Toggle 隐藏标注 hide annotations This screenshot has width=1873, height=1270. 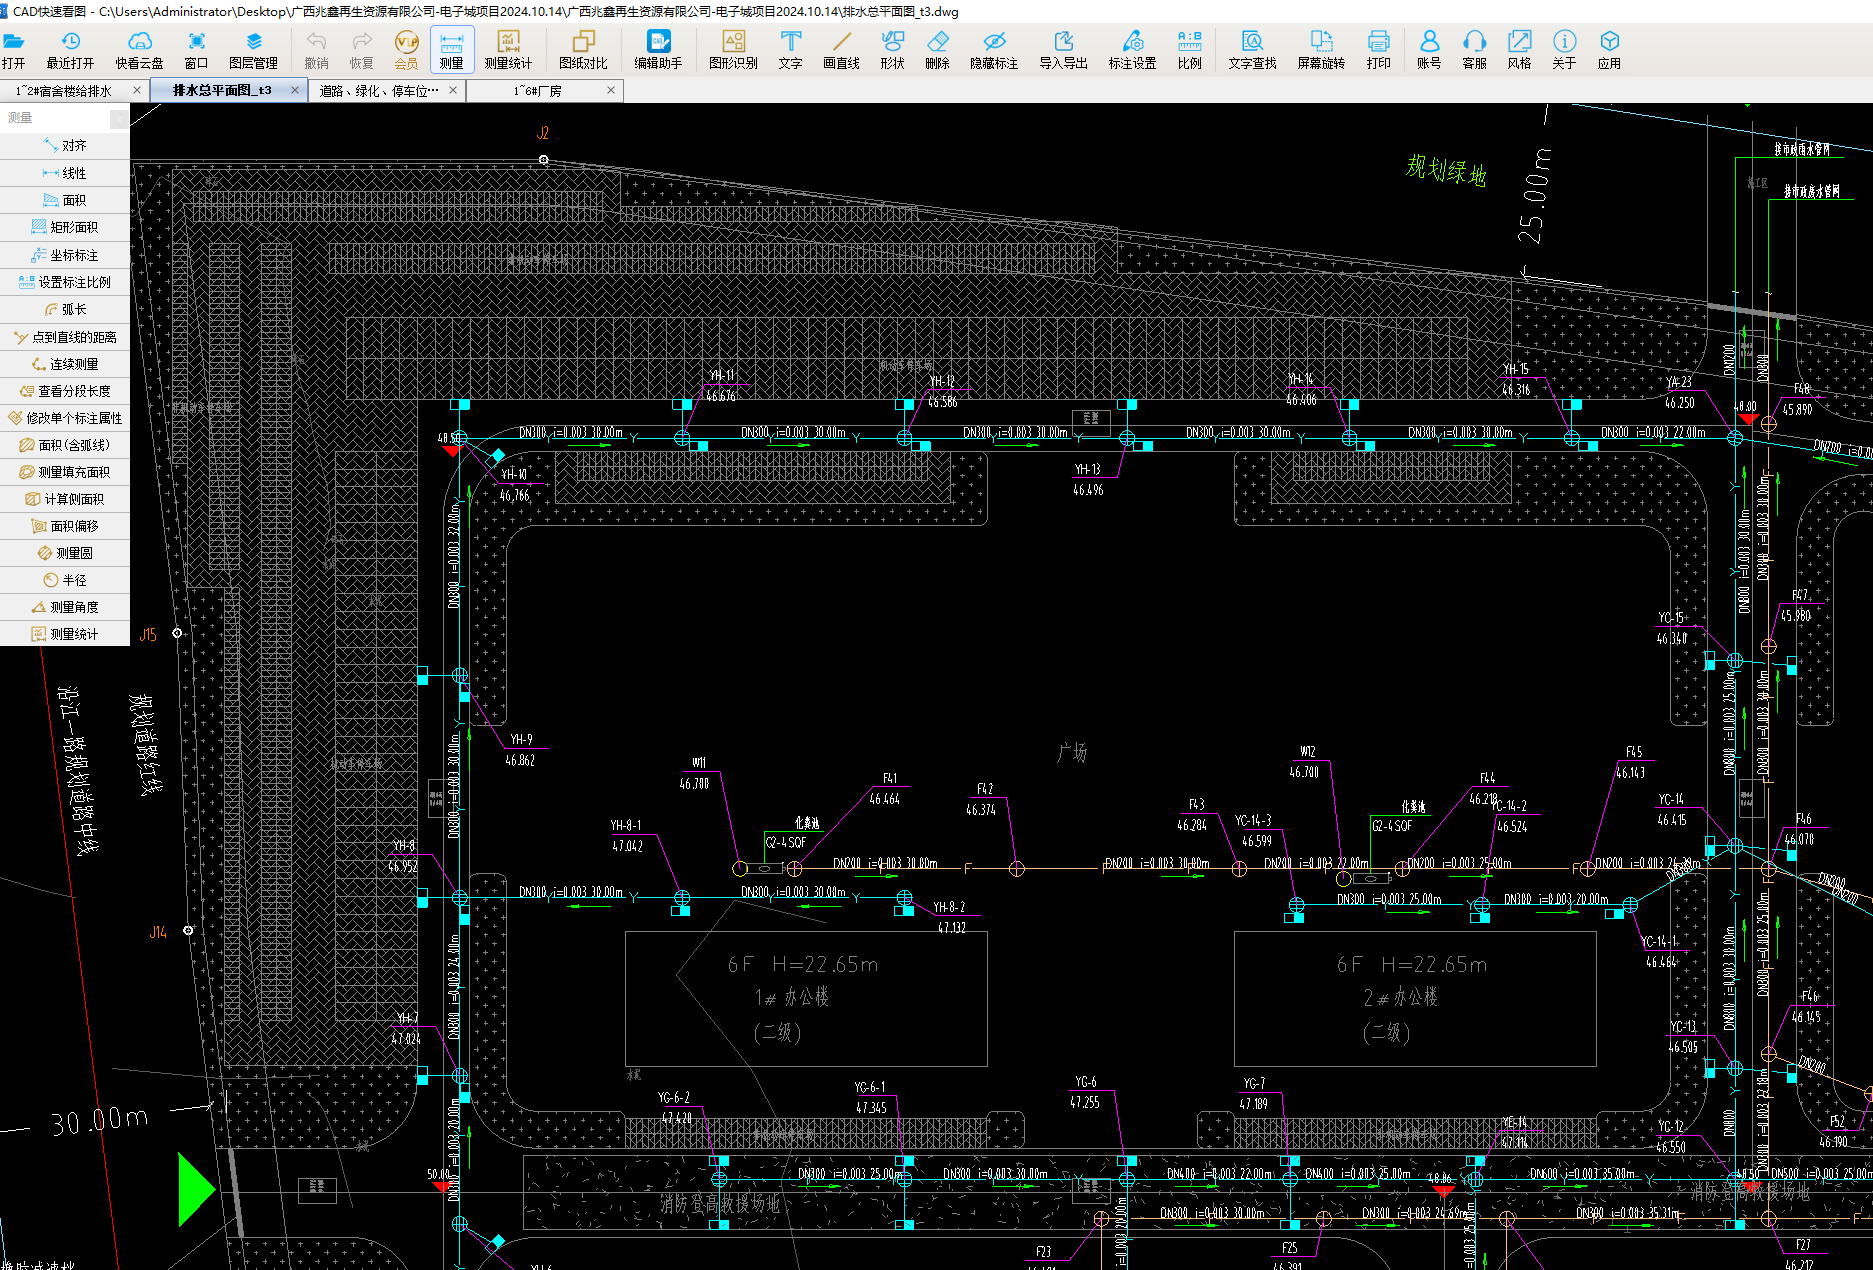(x=994, y=50)
